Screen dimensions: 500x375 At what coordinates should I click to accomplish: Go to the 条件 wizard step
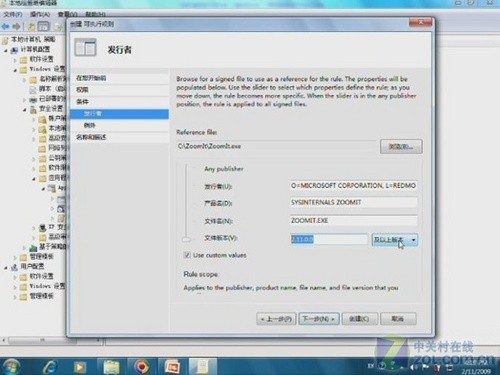pyautogui.click(x=120, y=102)
